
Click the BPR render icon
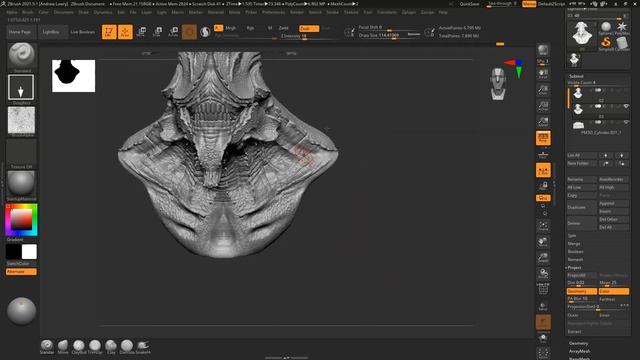pyautogui.click(x=543, y=50)
